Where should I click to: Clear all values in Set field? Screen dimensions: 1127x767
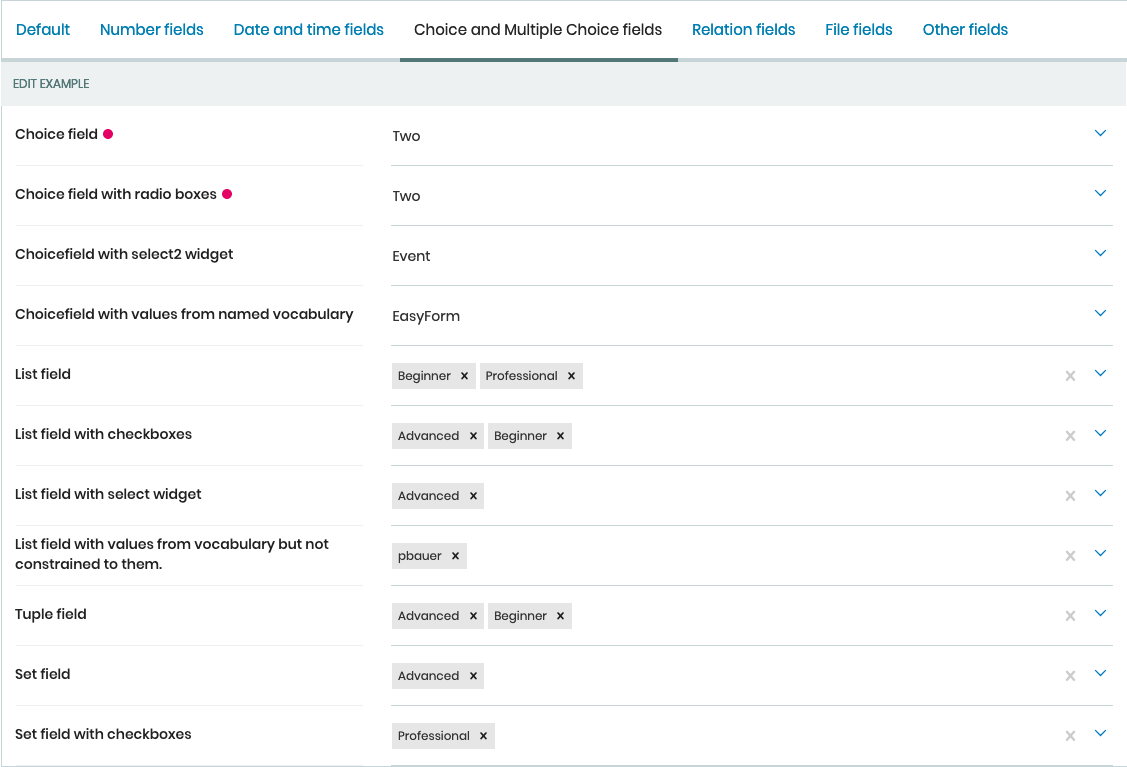click(1070, 676)
